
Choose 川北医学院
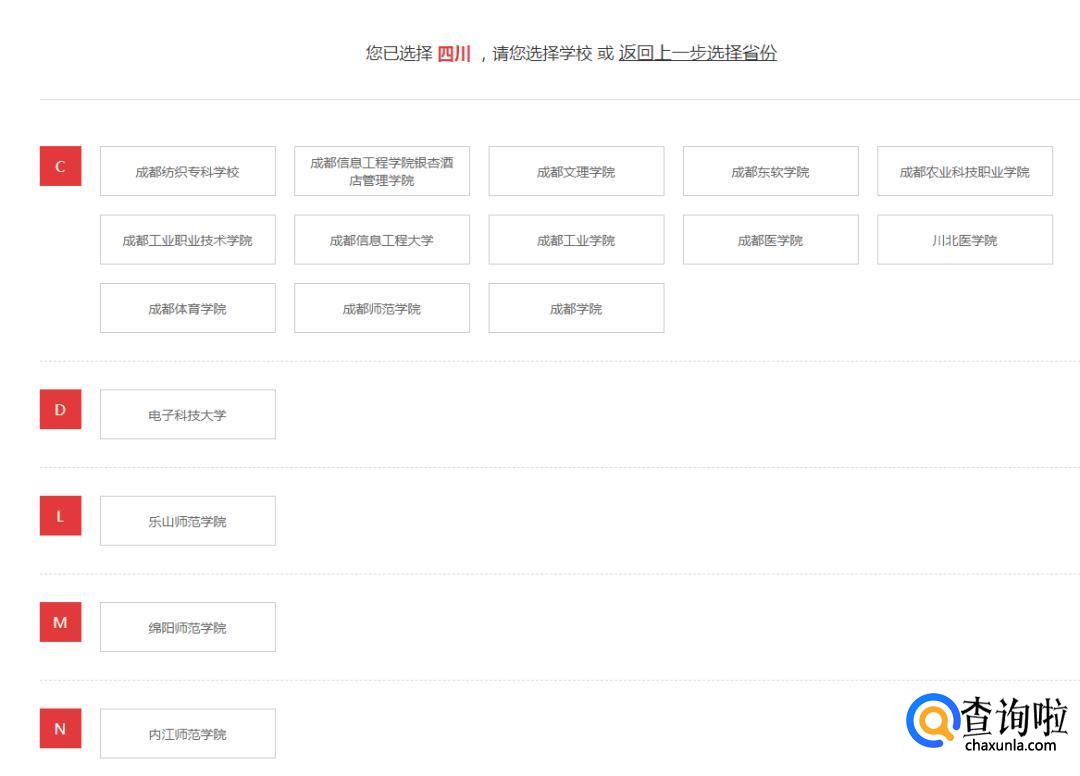click(964, 240)
